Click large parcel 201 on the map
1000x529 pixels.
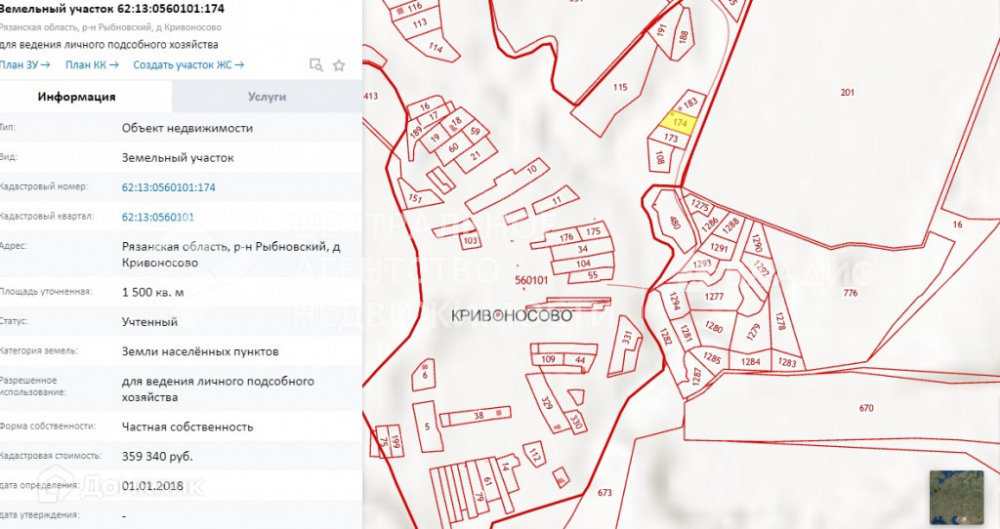[847, 93]
